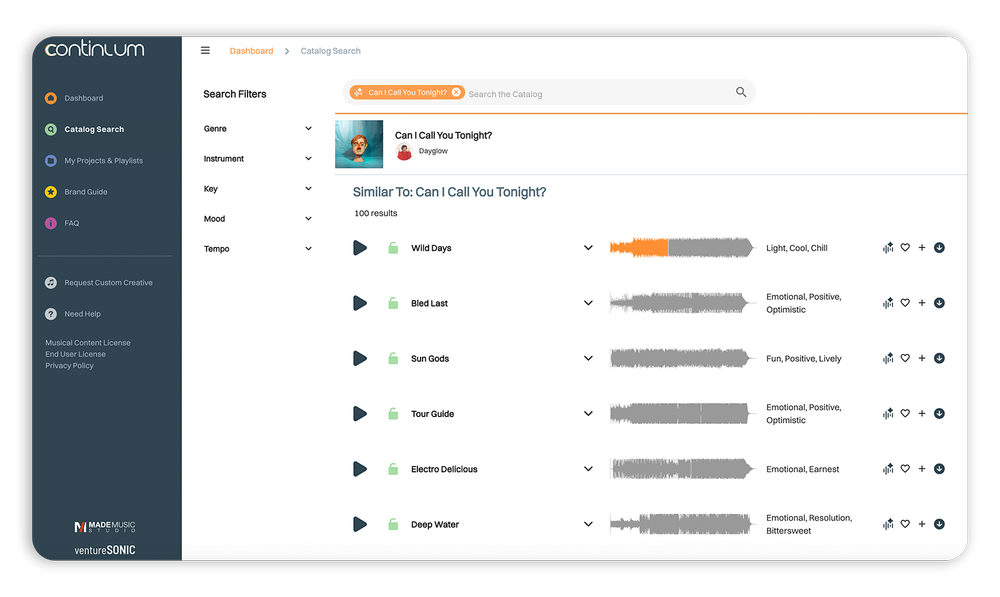Download the Wild Days track
1000x597 pixels.
939,248
